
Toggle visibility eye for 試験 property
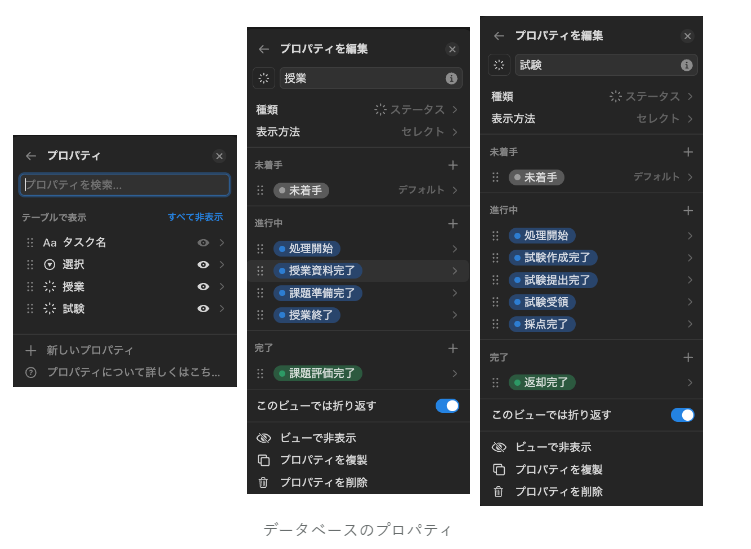click(x=203, y=309)
